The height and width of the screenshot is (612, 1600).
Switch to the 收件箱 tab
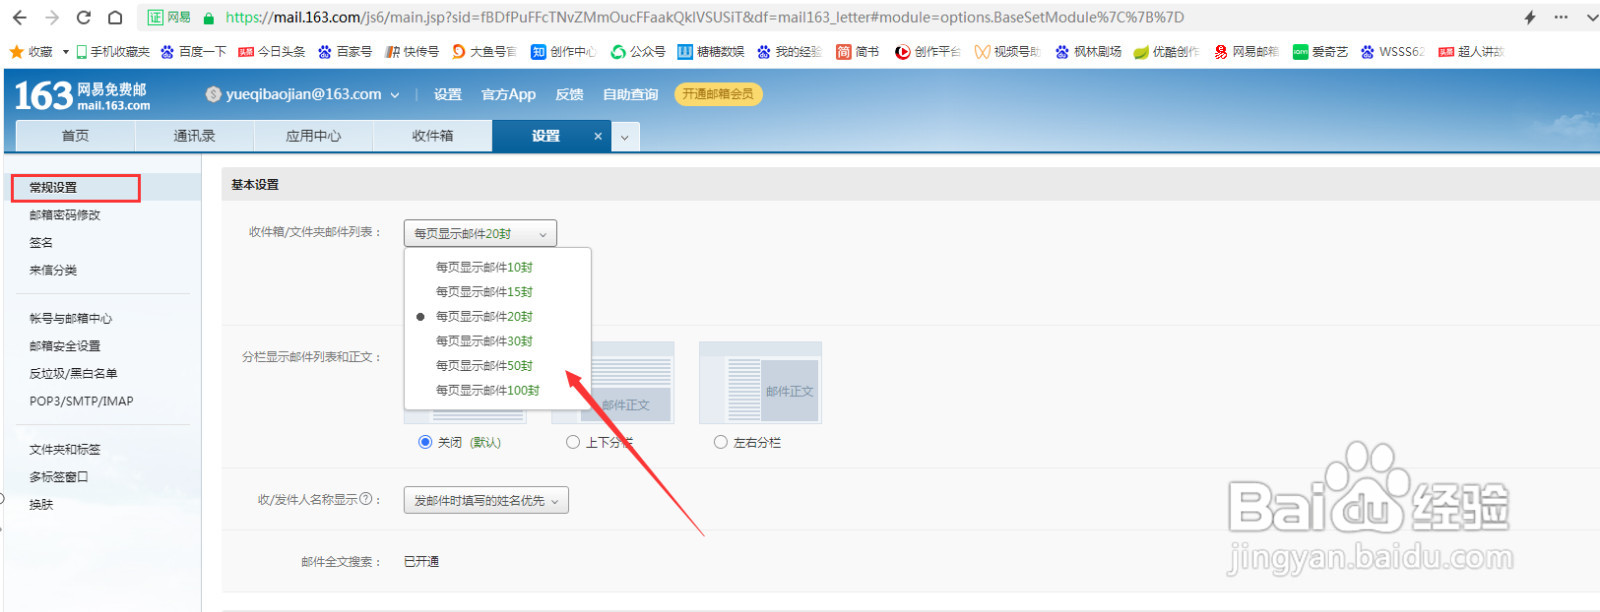pos(432,136)
